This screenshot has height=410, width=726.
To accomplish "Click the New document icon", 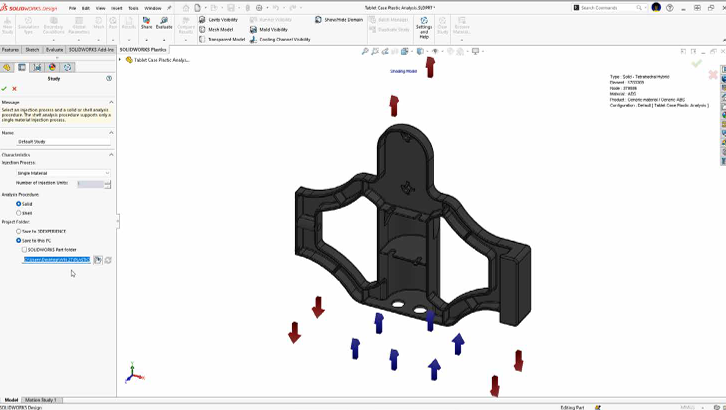I will pos(198,8).
